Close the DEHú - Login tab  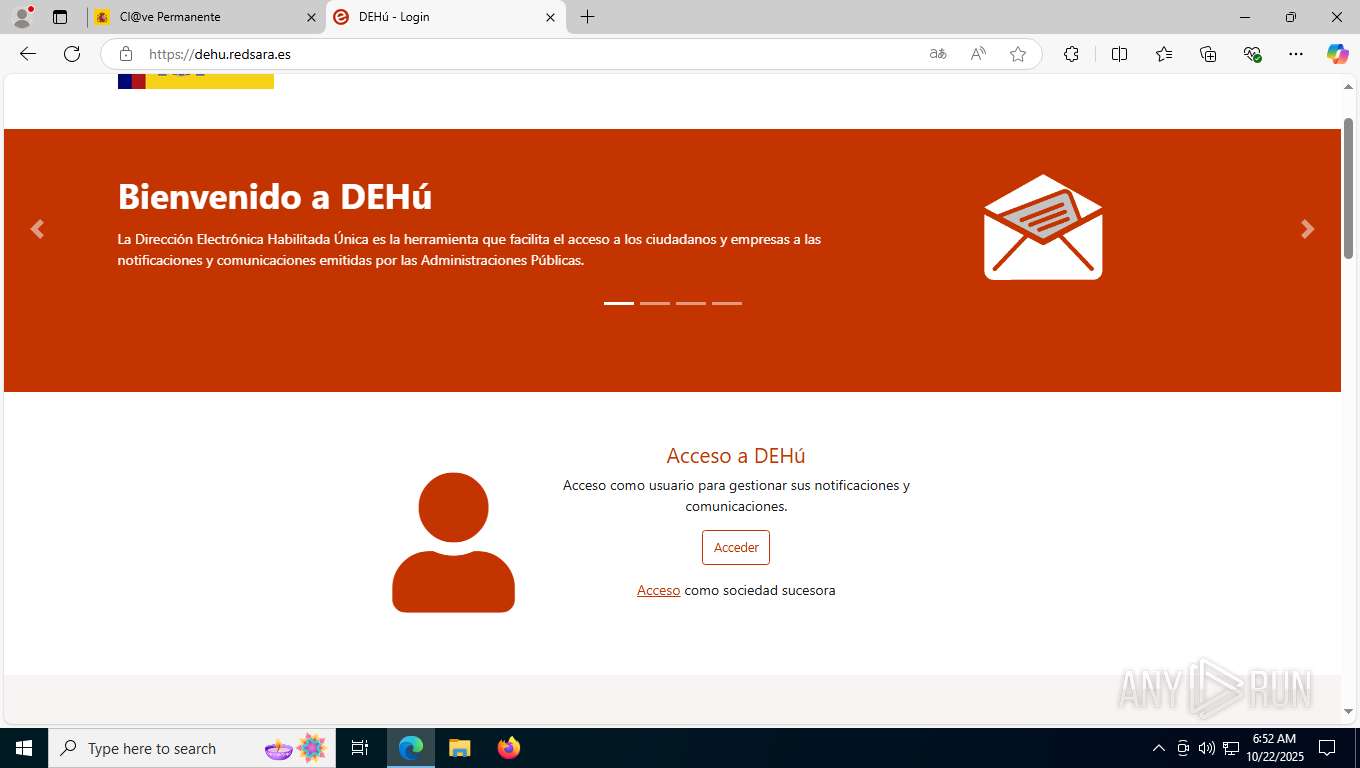550,17
